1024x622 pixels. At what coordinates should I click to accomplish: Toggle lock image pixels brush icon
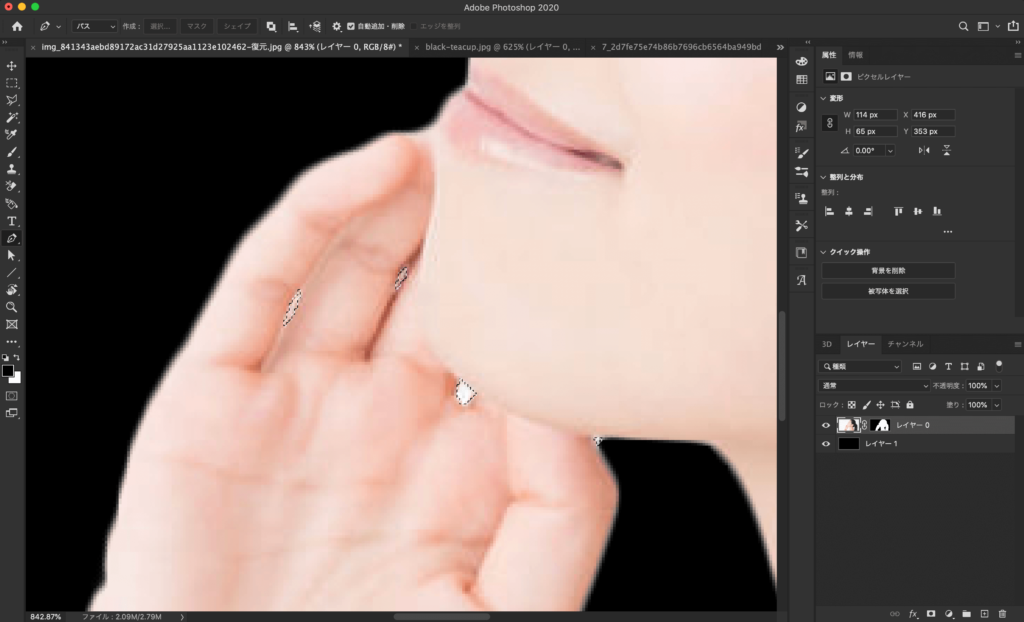(x=867, y=405)
